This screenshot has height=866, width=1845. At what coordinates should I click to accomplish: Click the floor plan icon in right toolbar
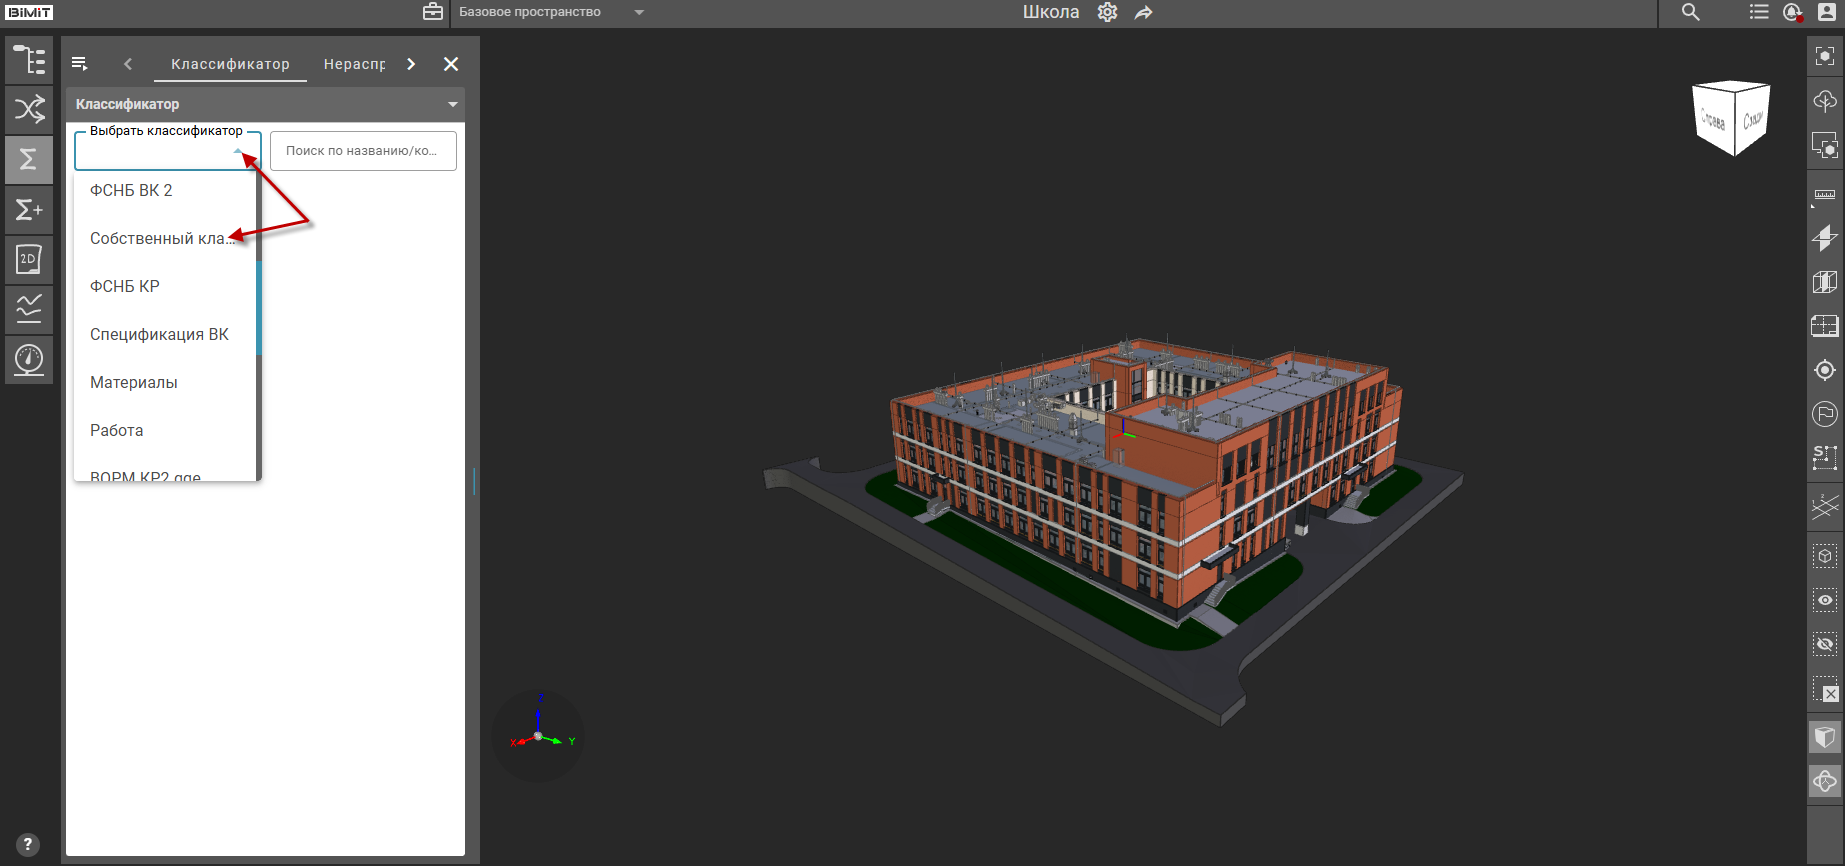pyautogui.click(x=1824, y=326)
